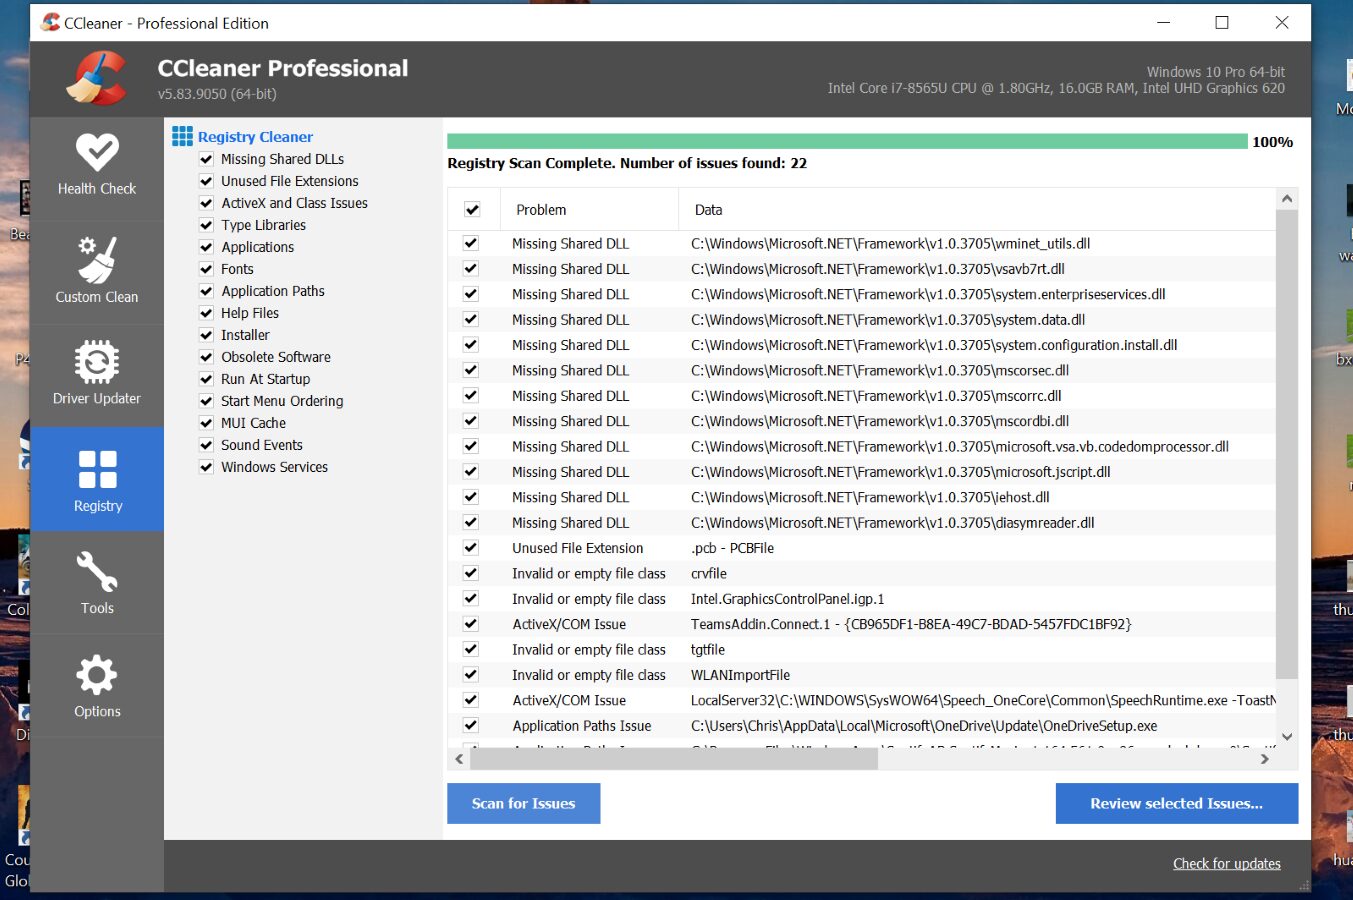Toggle the Applications checkbox
This screenshot has height=900, width=1353.
[206, 247]
